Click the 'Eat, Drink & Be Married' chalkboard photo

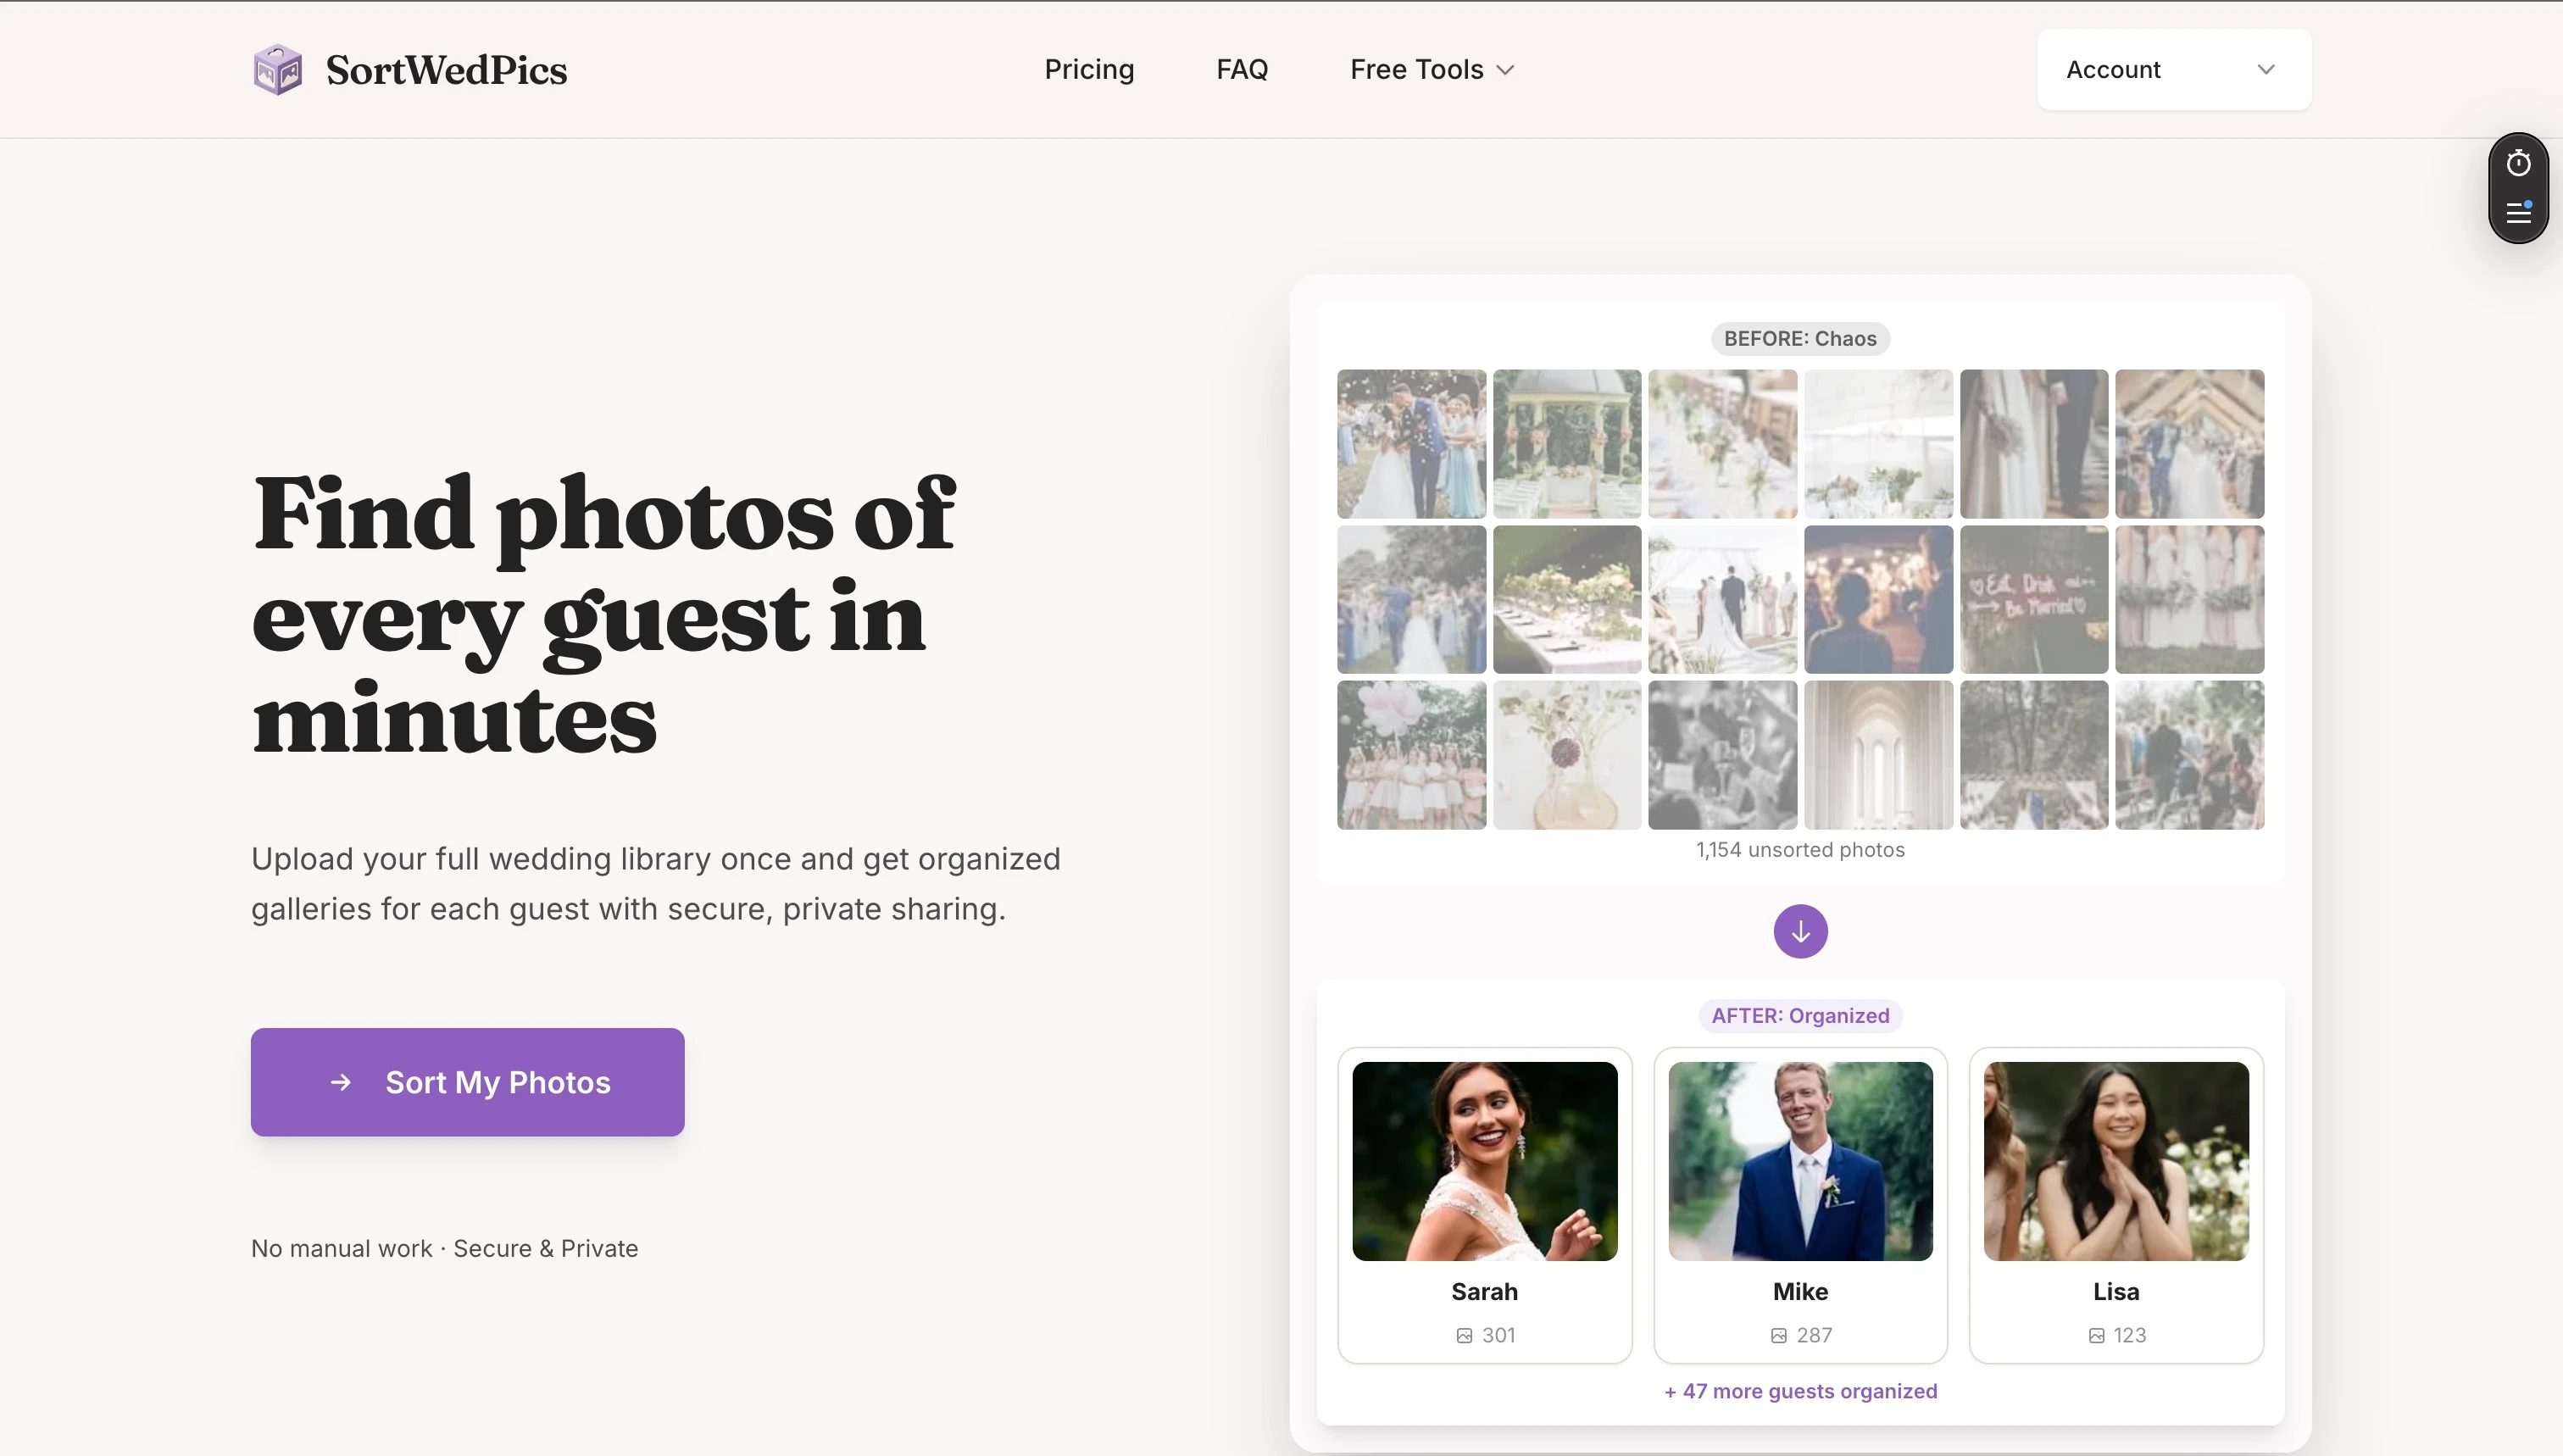2033,599
